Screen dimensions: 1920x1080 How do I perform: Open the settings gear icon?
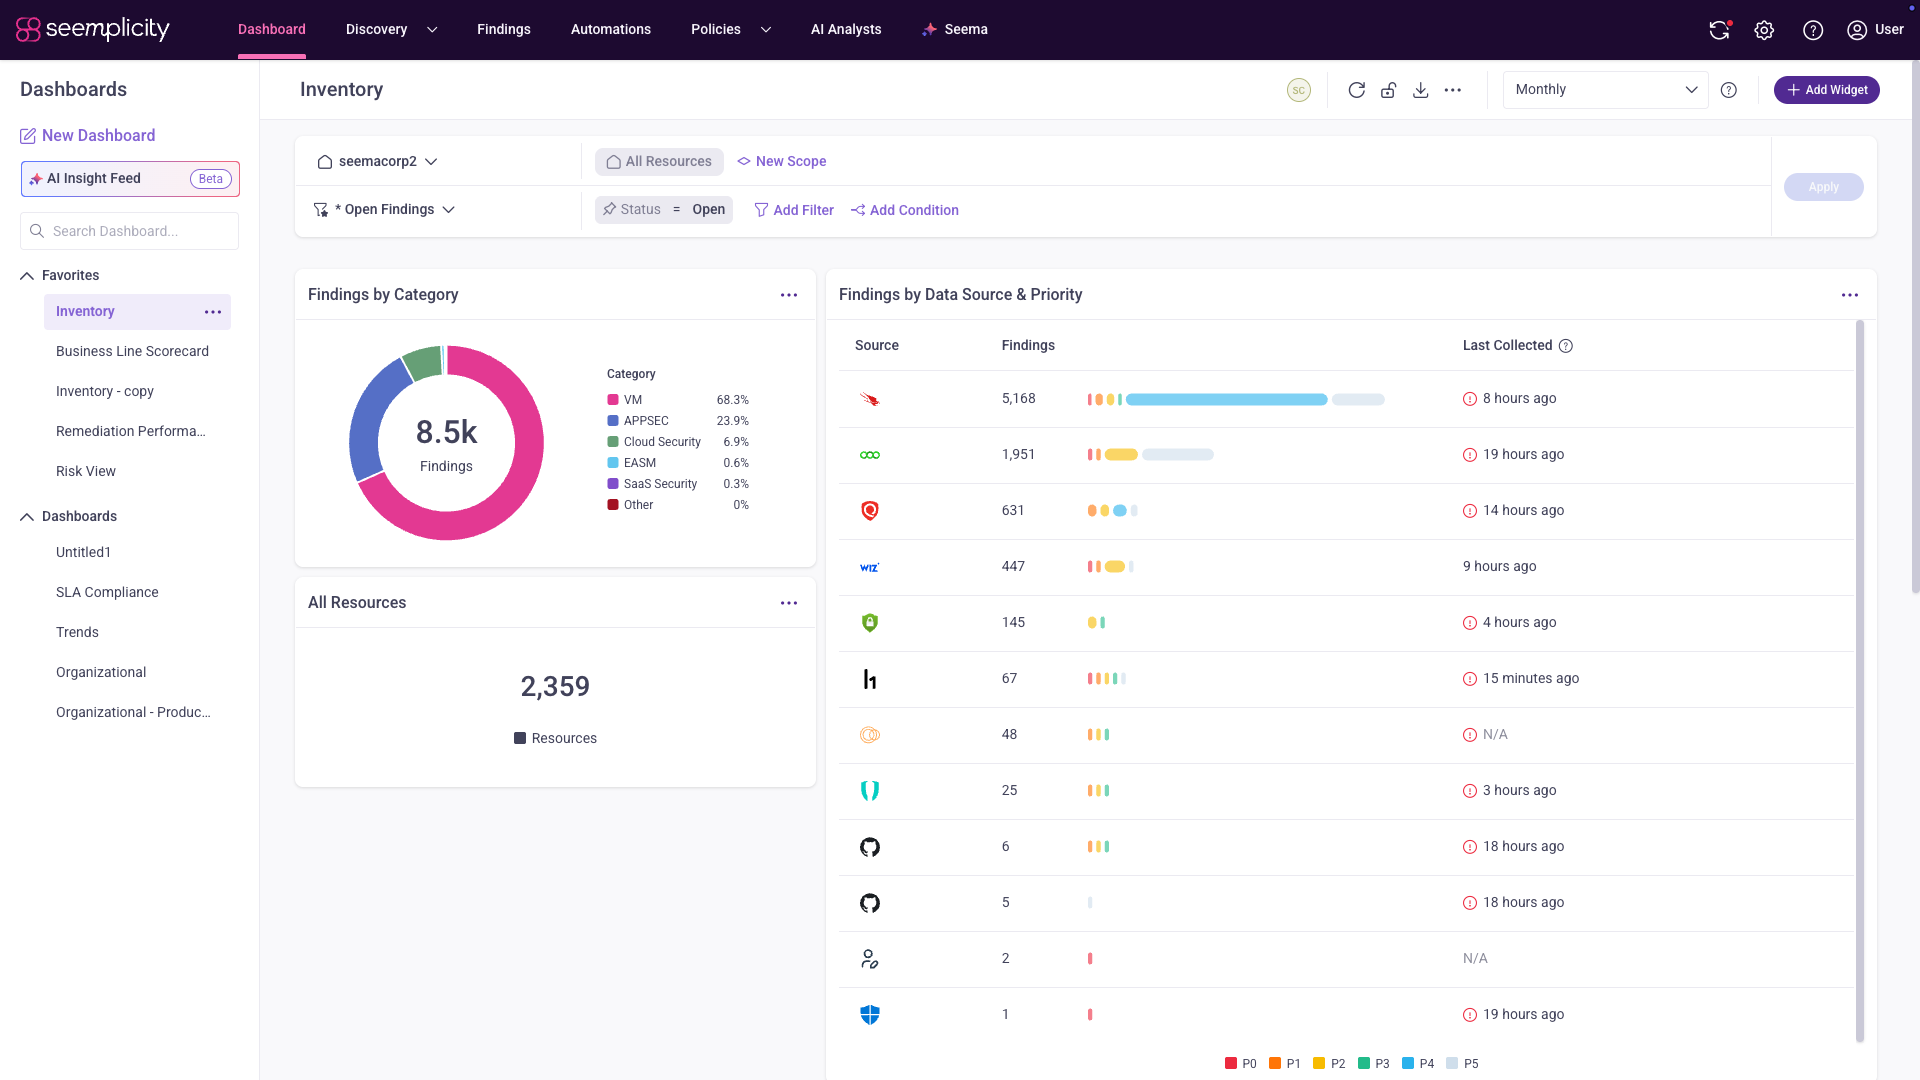(x=1764, y=30)
